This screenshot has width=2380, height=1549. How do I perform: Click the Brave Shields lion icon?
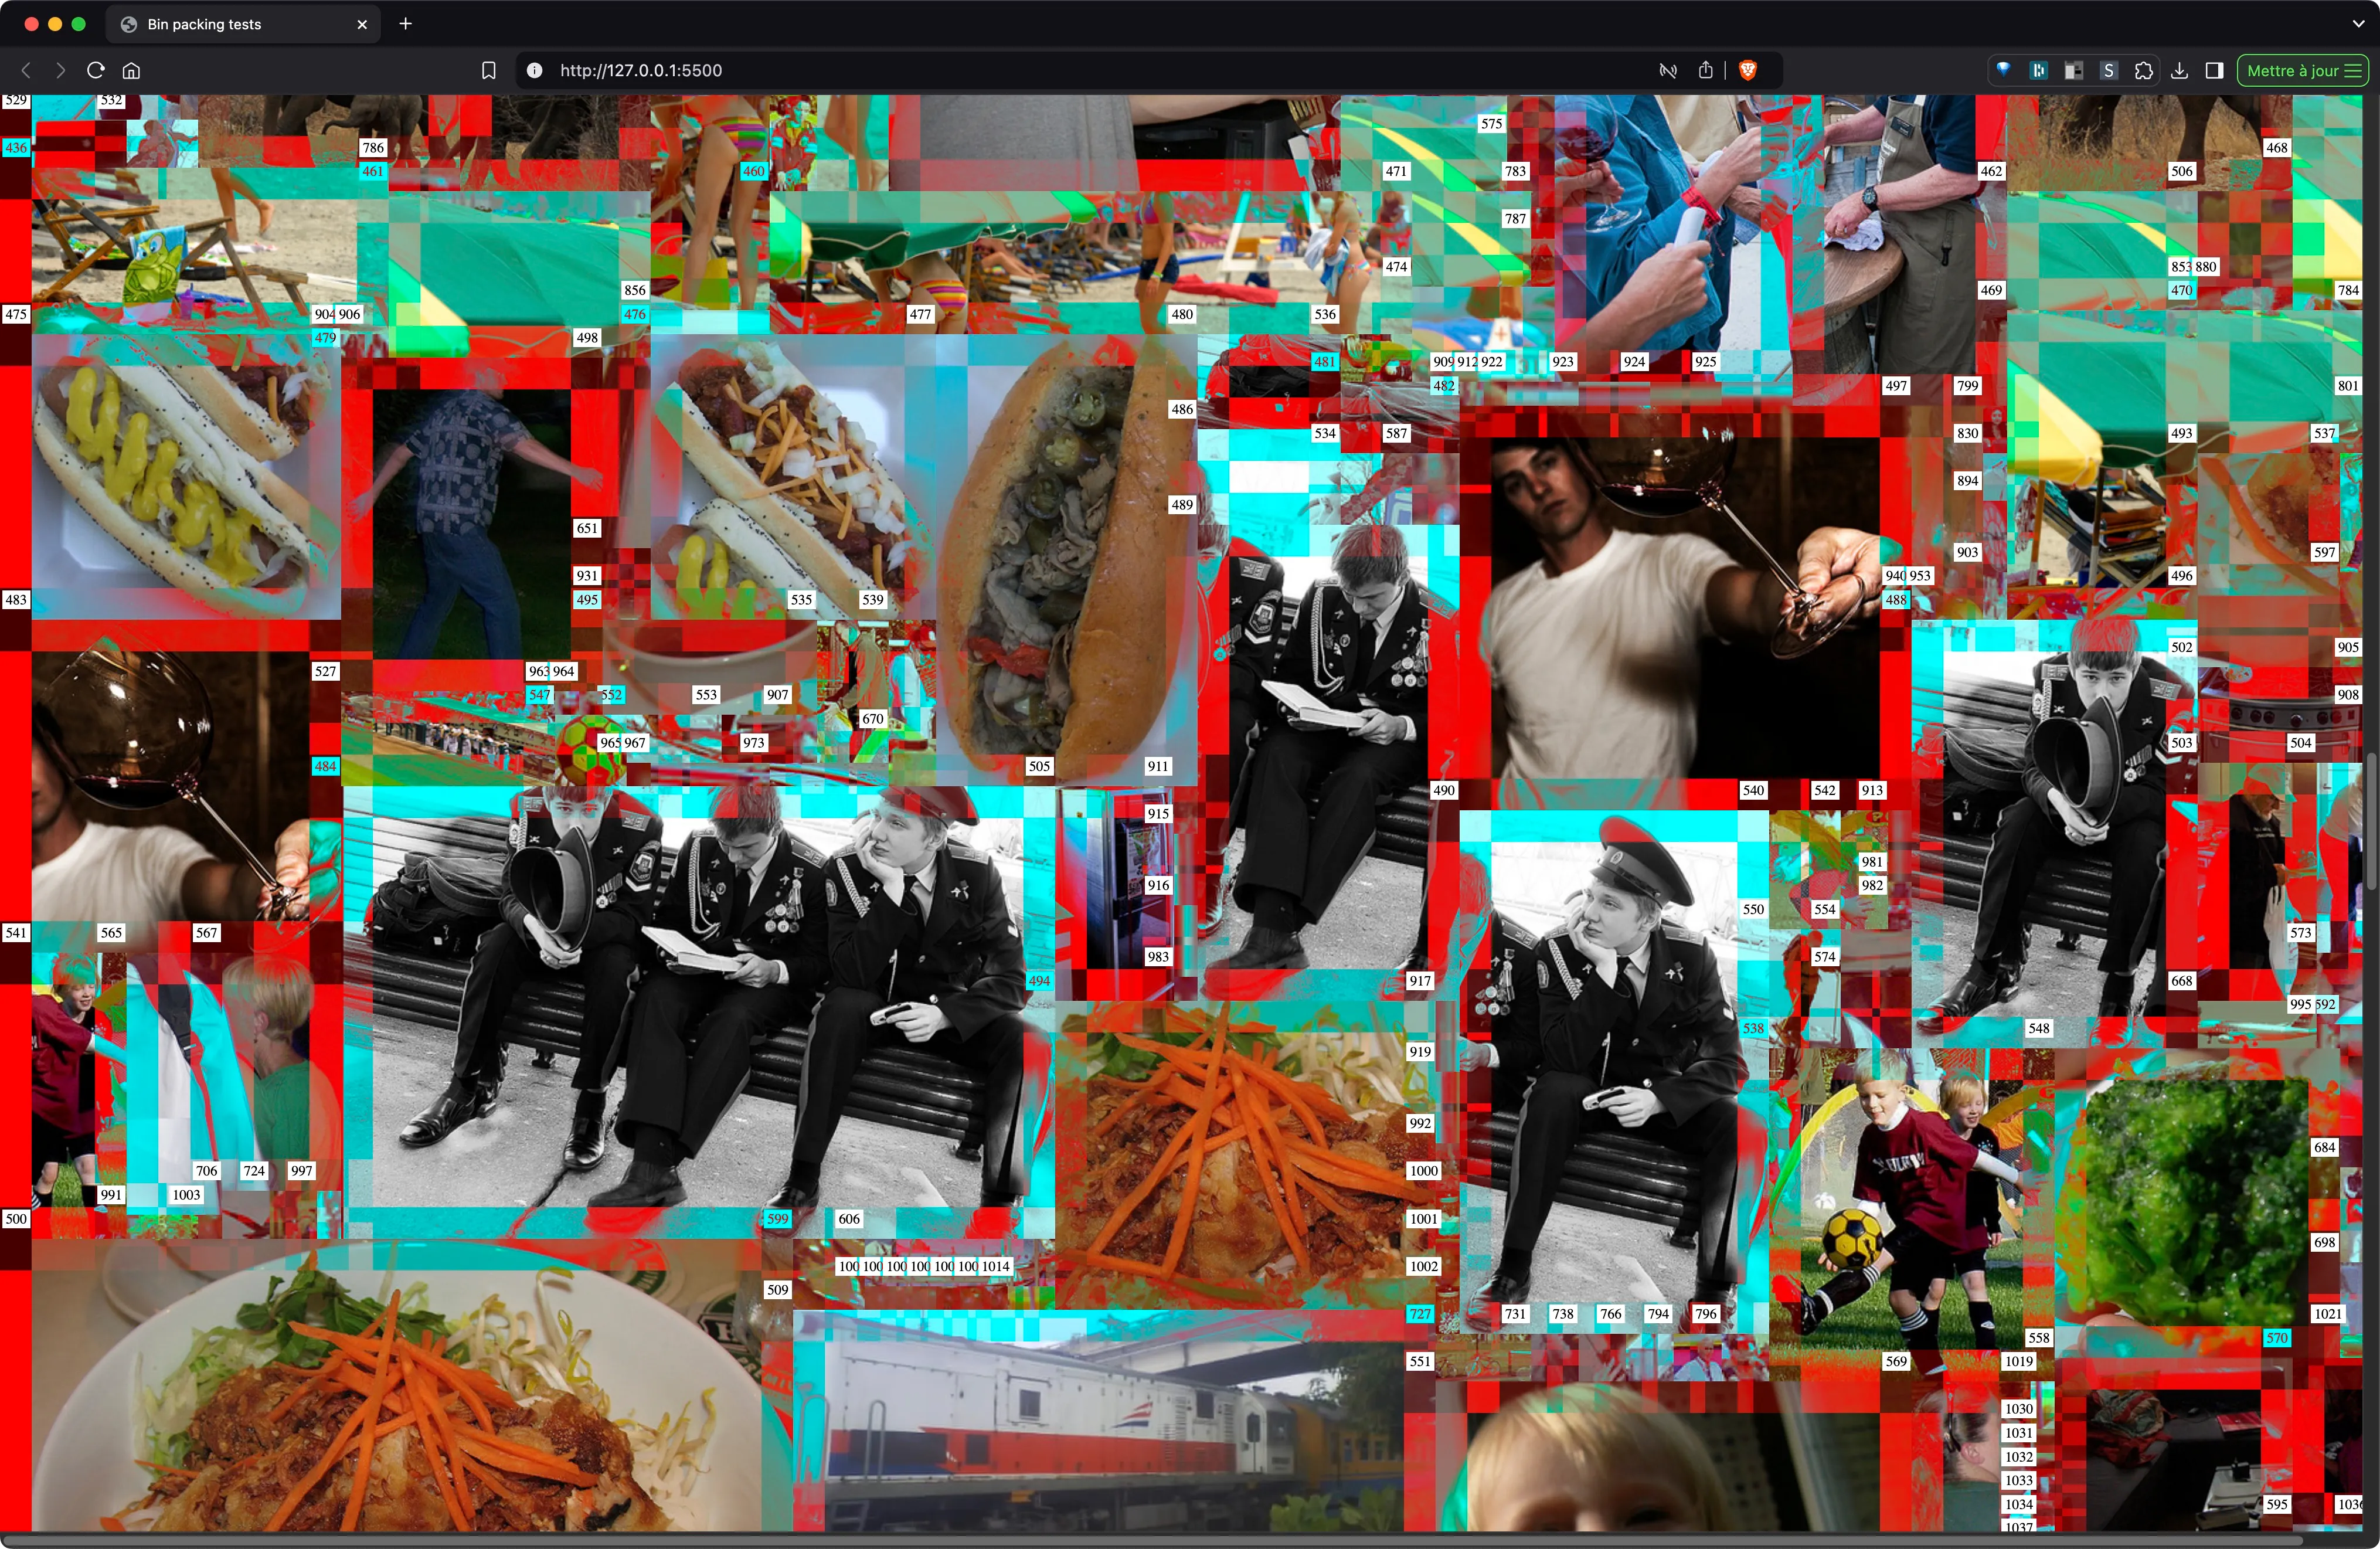(x=1748, y=70)
